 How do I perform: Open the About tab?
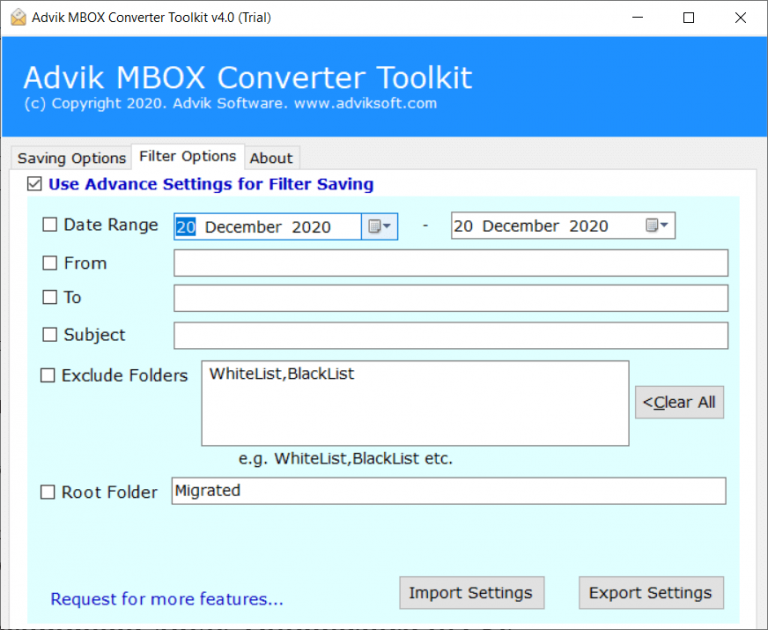(x=271, y=158)
